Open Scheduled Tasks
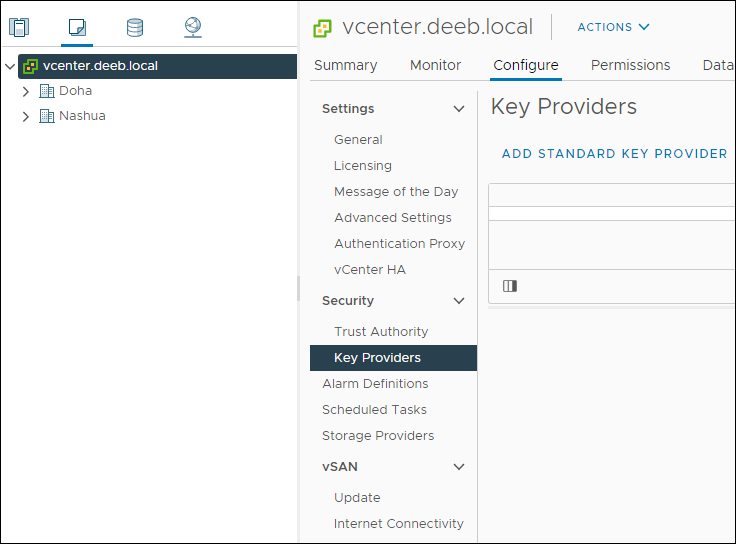 click(x=374, y=410)
